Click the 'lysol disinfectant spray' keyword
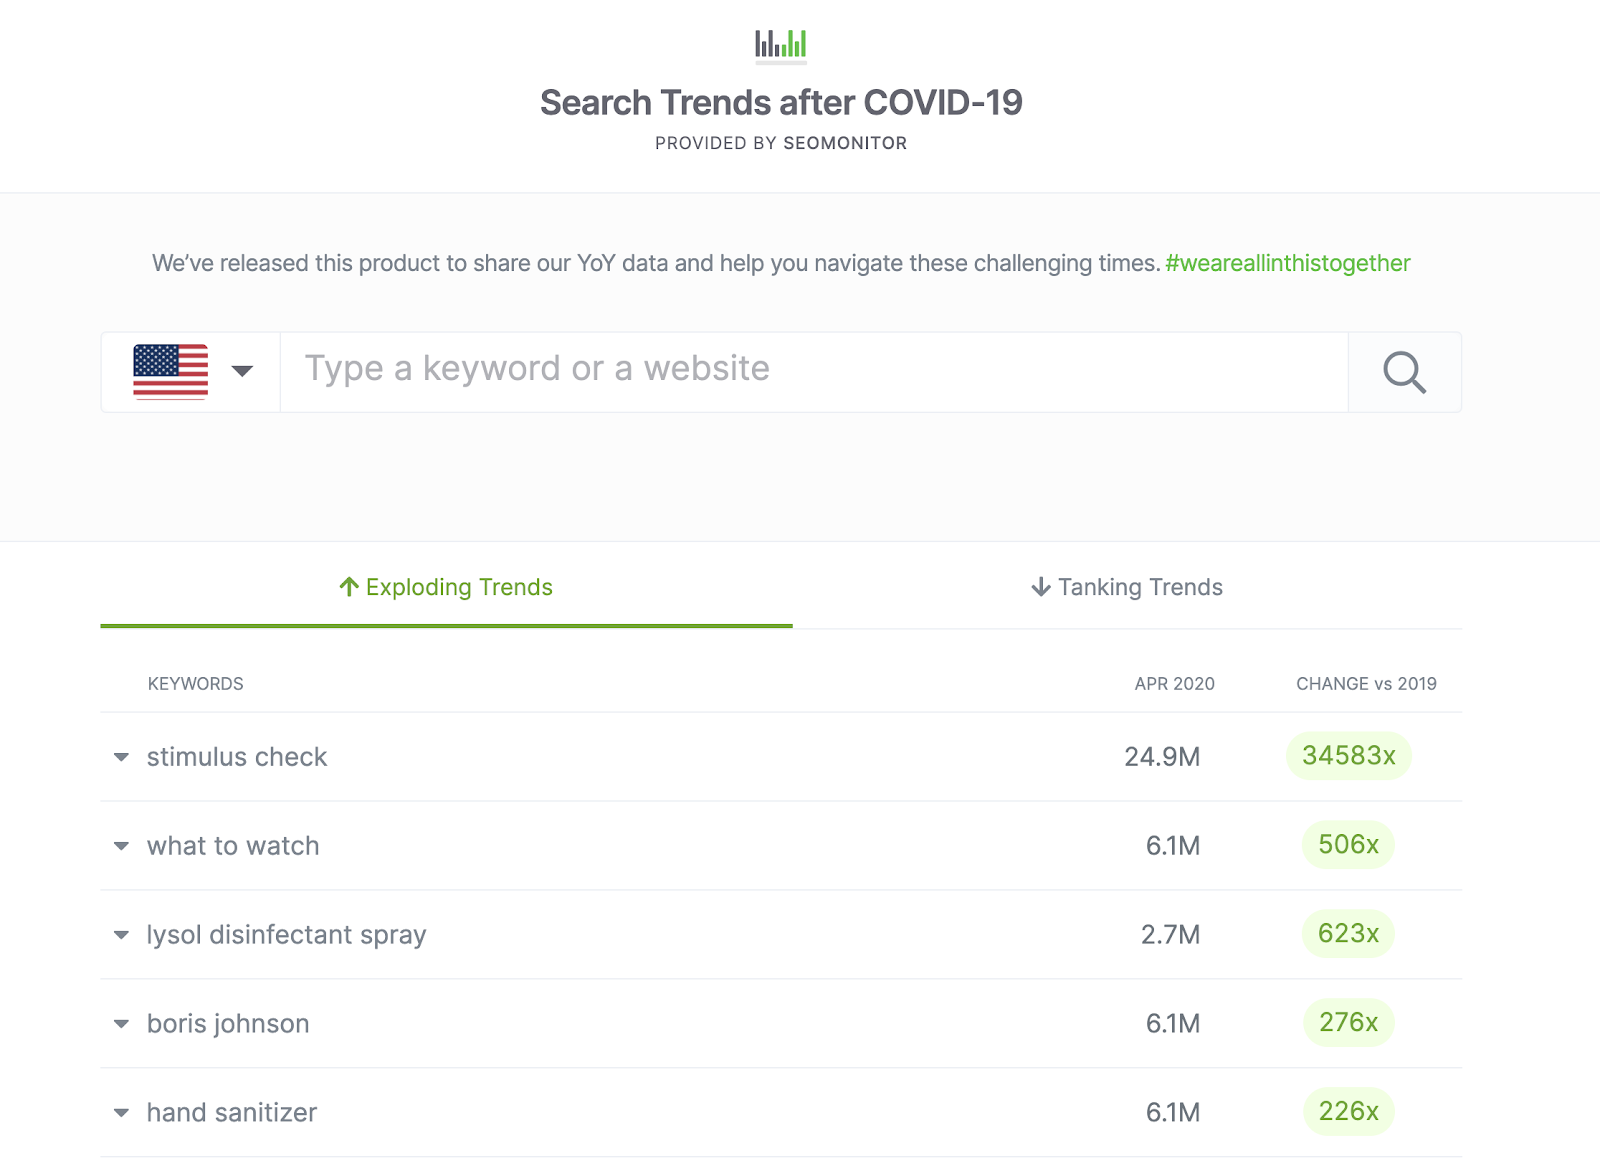Image resolution: width=1600 pixels, height=1166 pixels. pyautogui.click(x=287, y=935)
